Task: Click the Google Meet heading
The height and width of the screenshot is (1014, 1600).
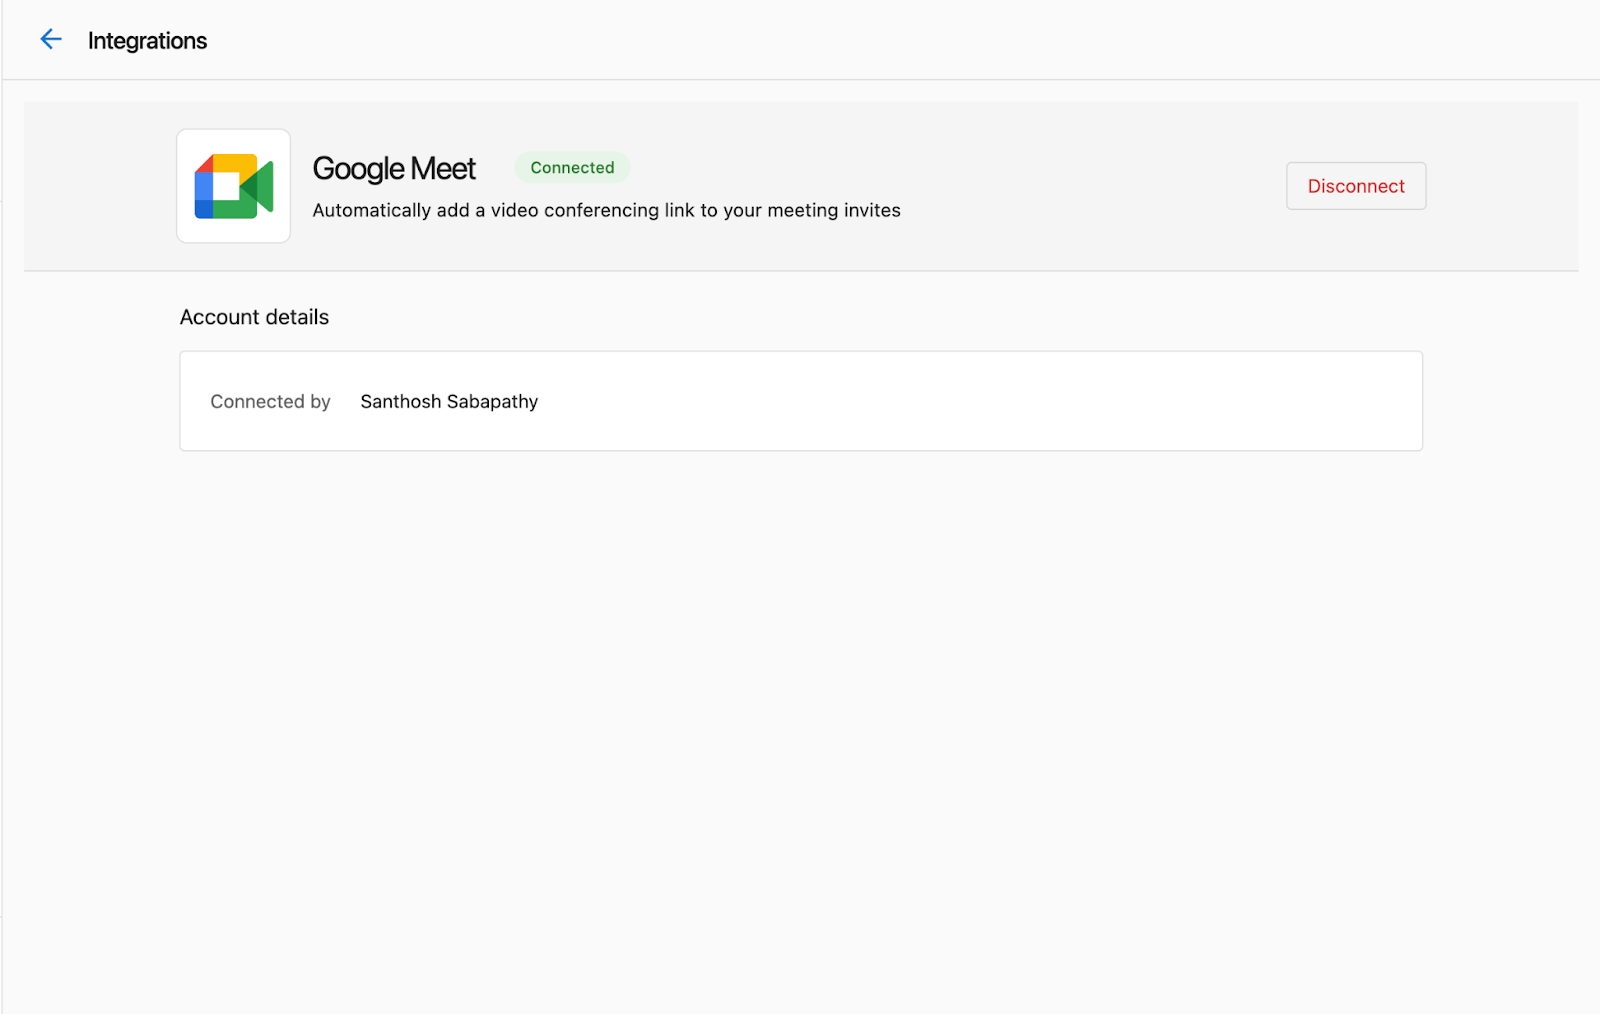Action: coord(394,169)
